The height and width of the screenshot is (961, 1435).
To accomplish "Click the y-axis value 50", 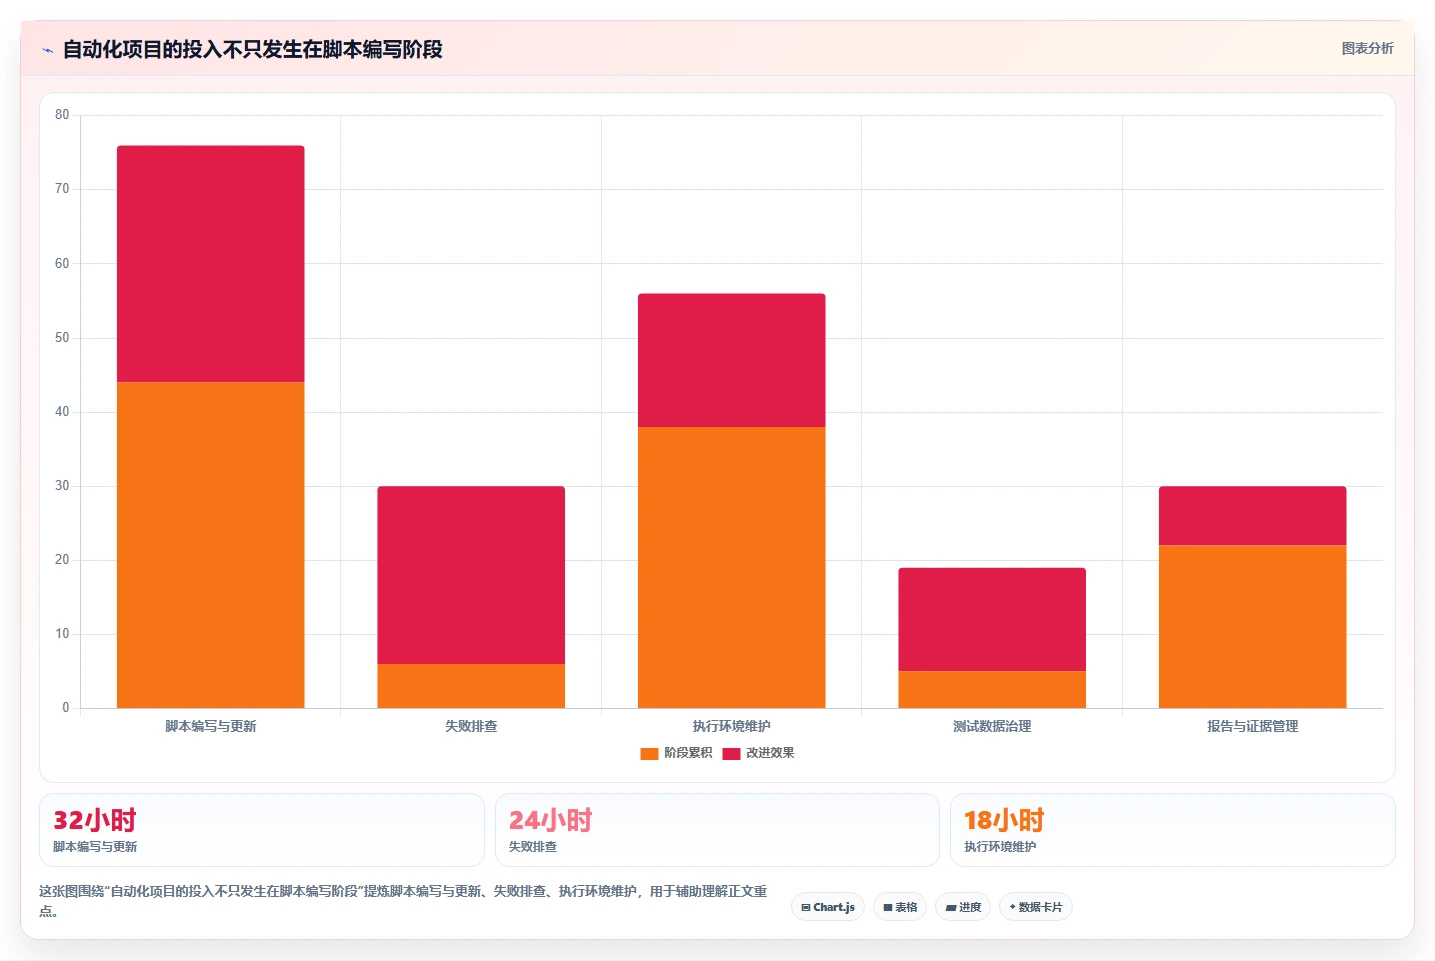I will [62, 338].
